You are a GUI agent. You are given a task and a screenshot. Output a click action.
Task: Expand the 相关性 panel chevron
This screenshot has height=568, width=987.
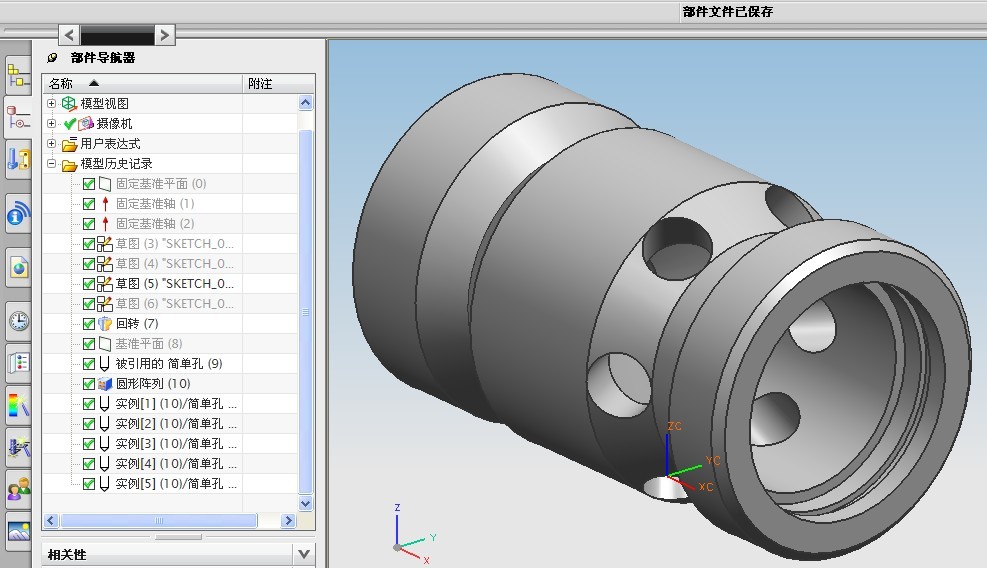(x=304, y=554)
